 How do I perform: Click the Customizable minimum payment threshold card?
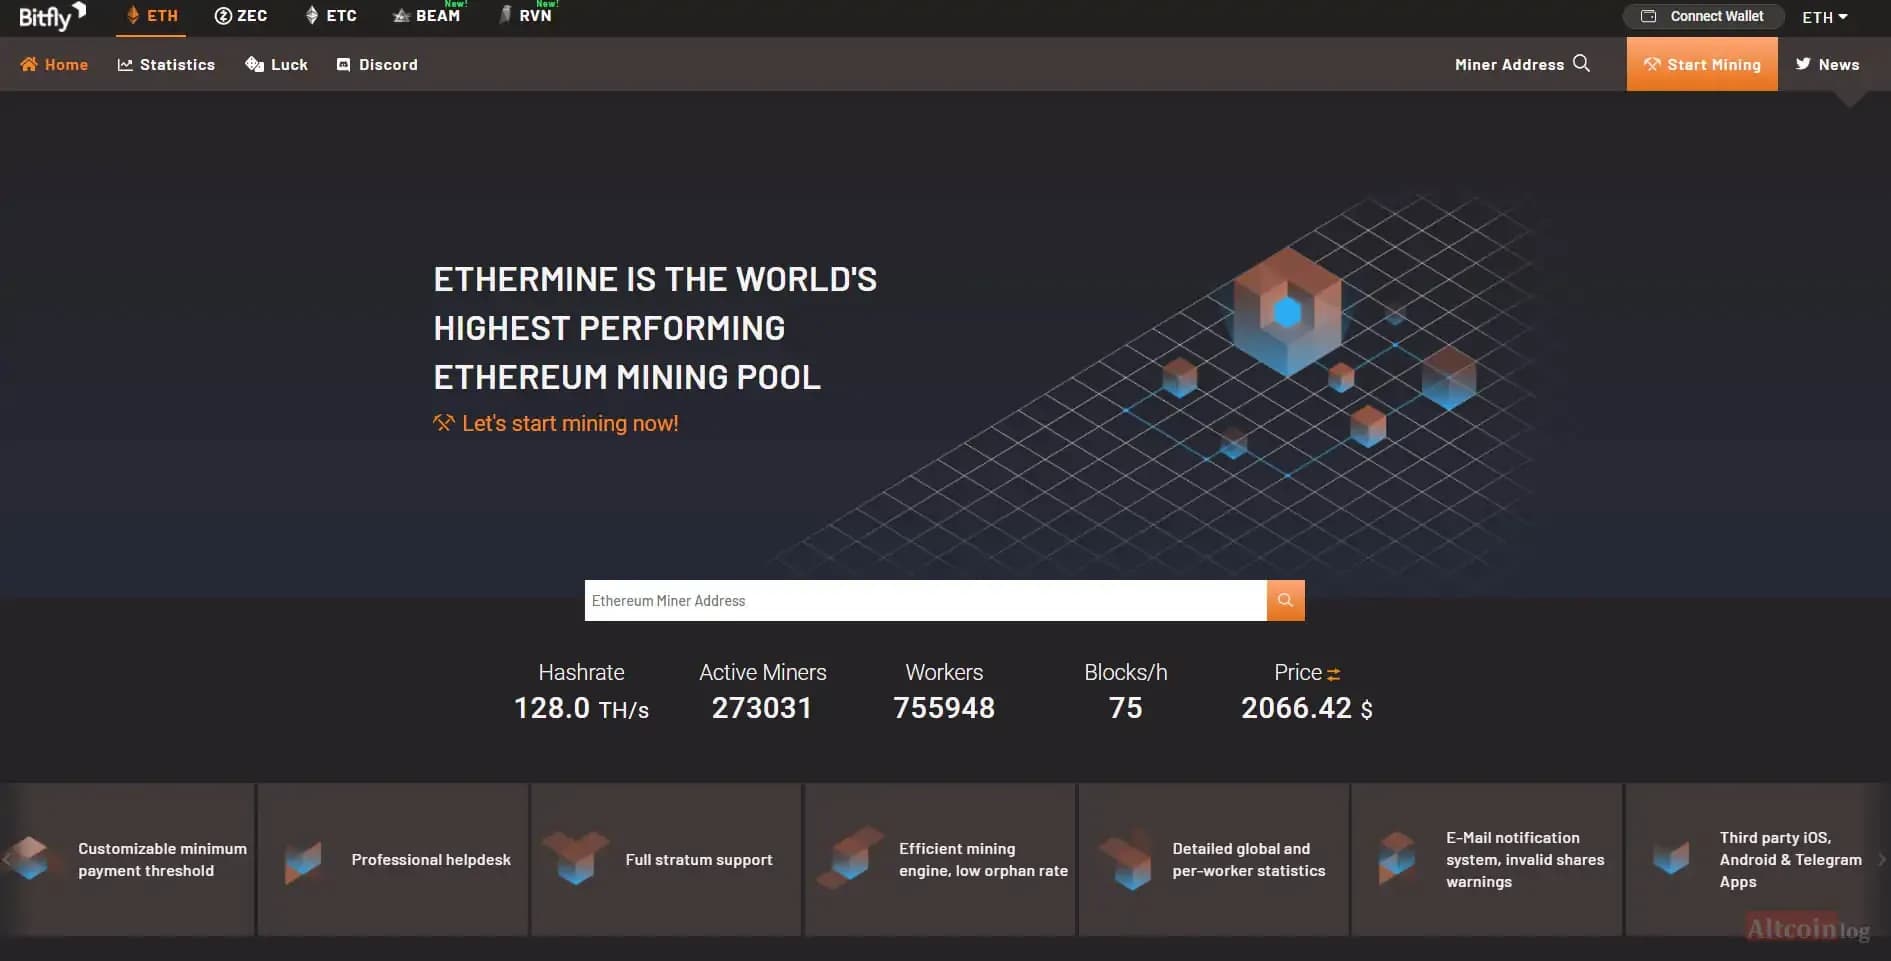pos(128,859)
